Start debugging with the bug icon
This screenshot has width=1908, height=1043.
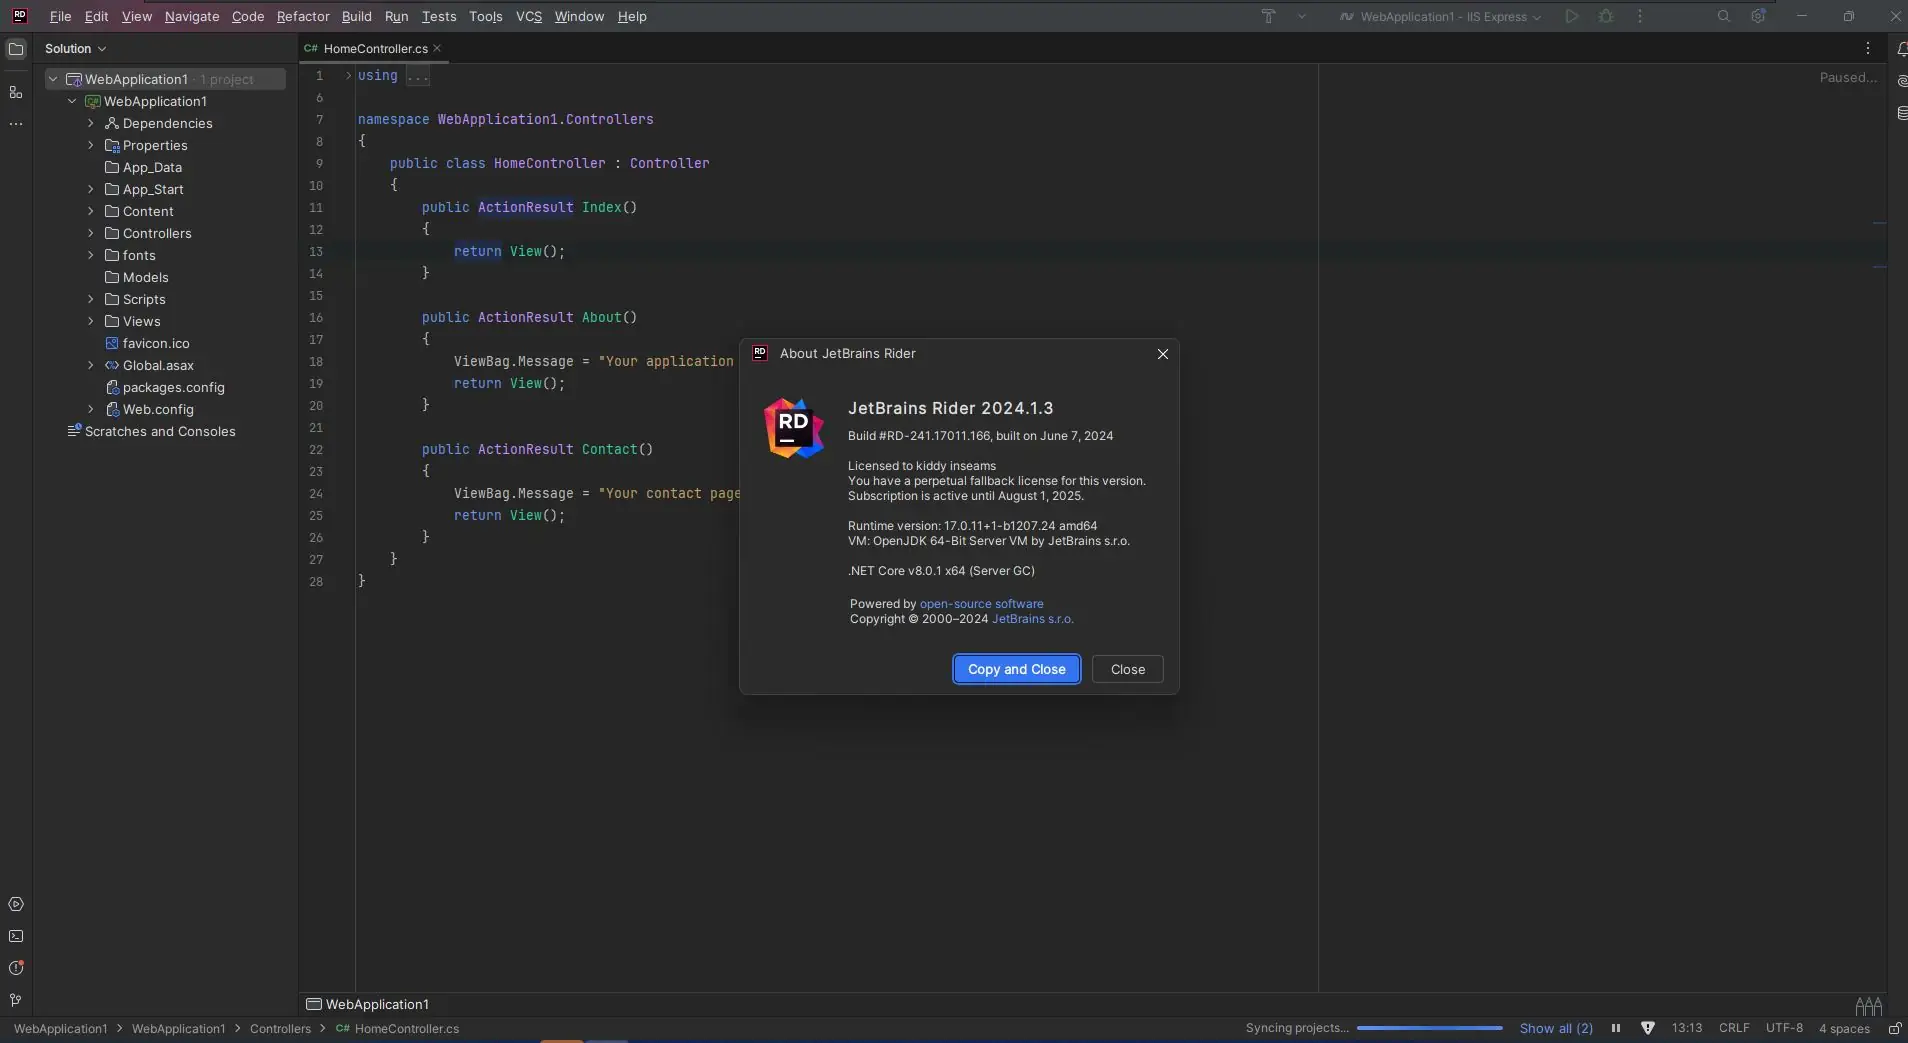(x=1606, y=16)
